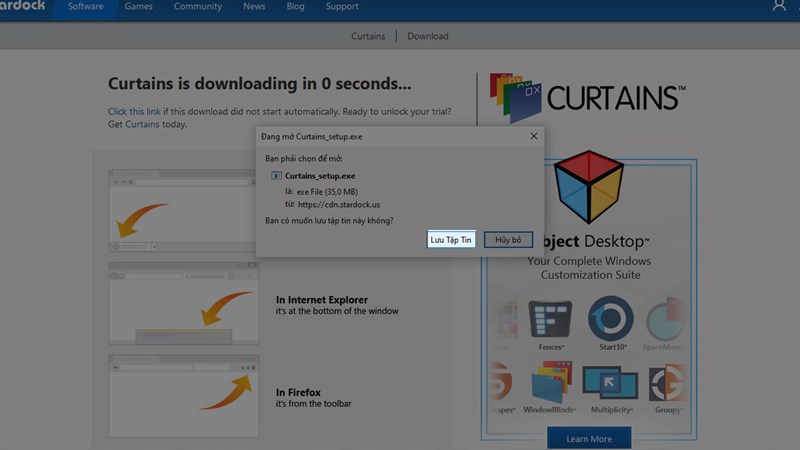The image size is (800, 450).
Task: Click the Lưu Tập Tin save button
Action: pyautogui.click(x=451, y=239)
